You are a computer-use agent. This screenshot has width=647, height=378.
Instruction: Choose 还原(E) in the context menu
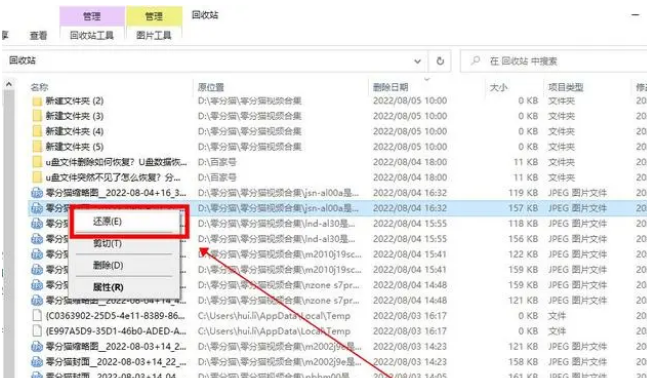coord(107,222)
